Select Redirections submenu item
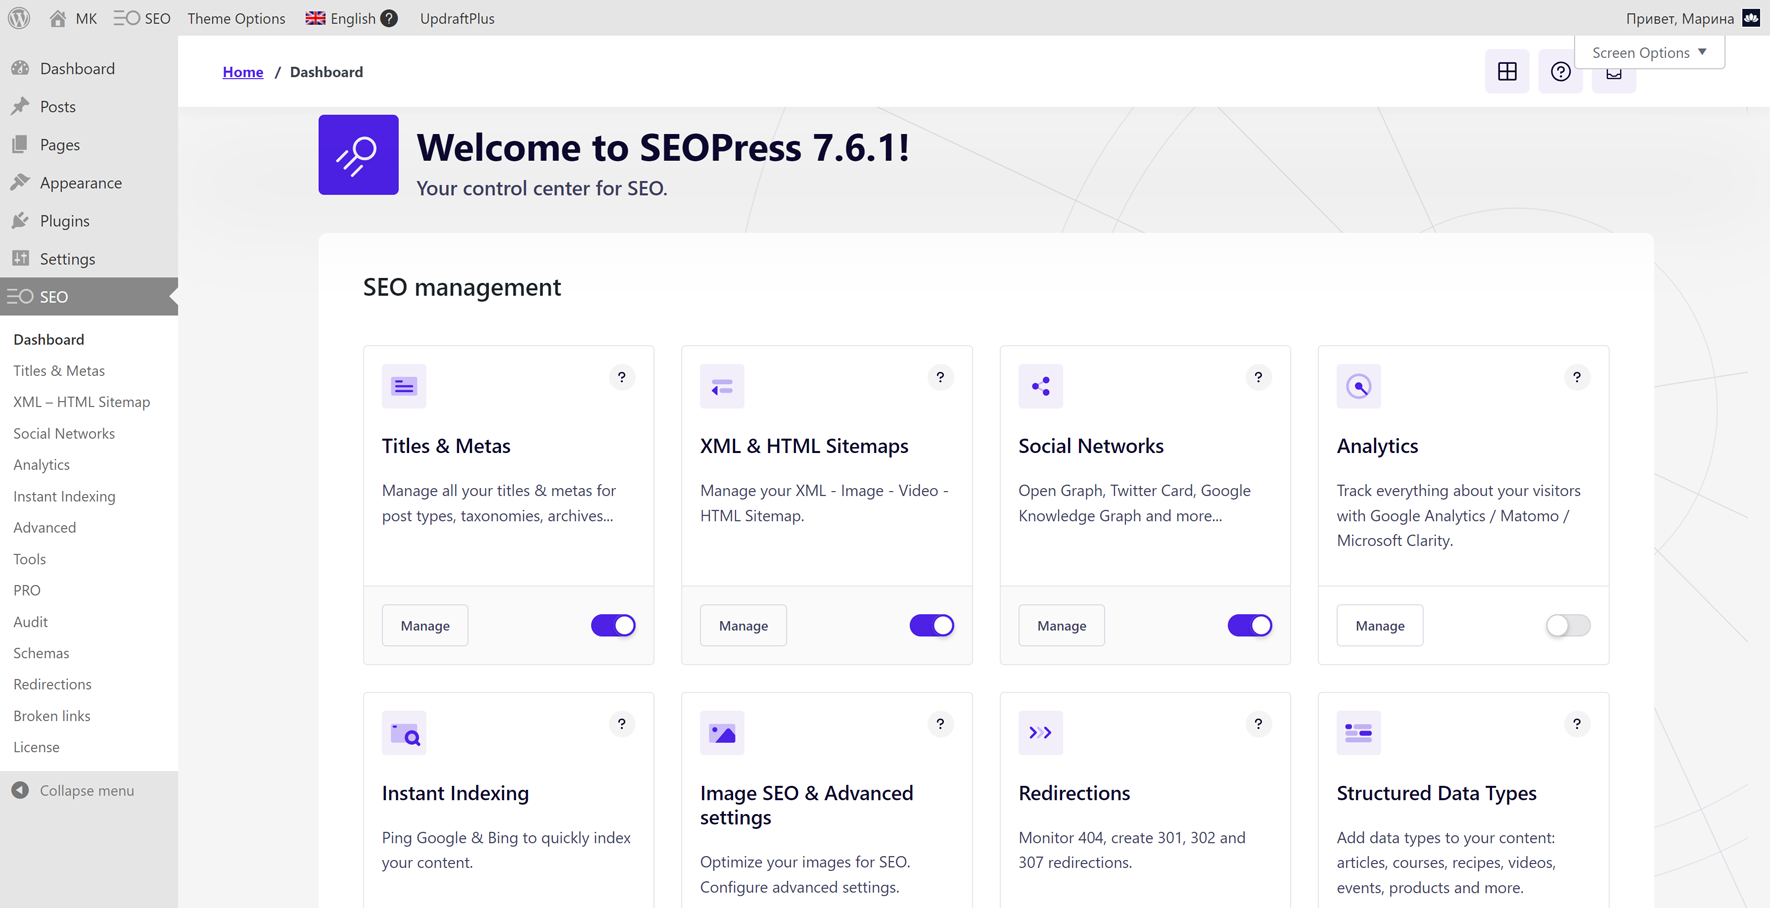Screen dimensions: 1770x908 [x=52, y=684]
